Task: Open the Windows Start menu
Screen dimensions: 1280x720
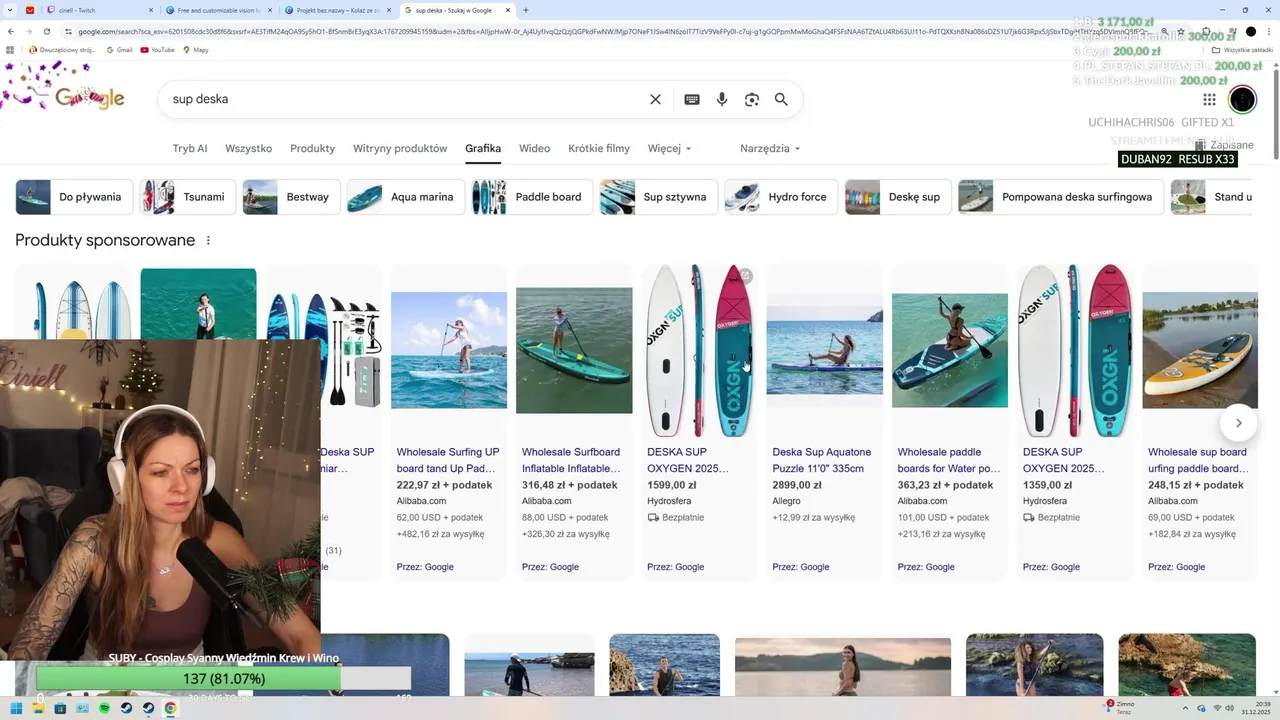Action: tap(16, 708)
